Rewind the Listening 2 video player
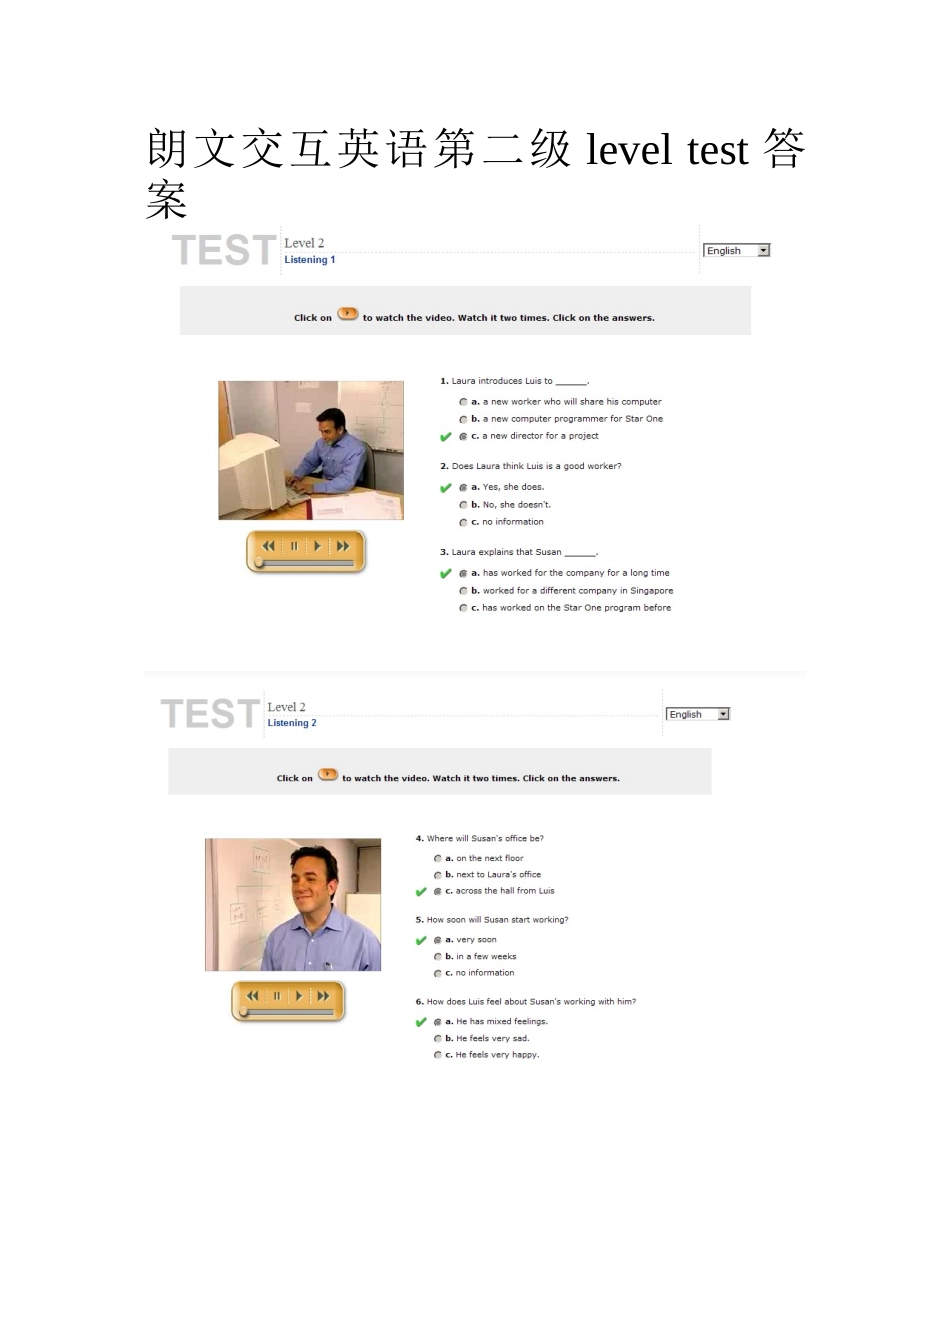Screen dimensions: 950x1344 pos(252,996)
